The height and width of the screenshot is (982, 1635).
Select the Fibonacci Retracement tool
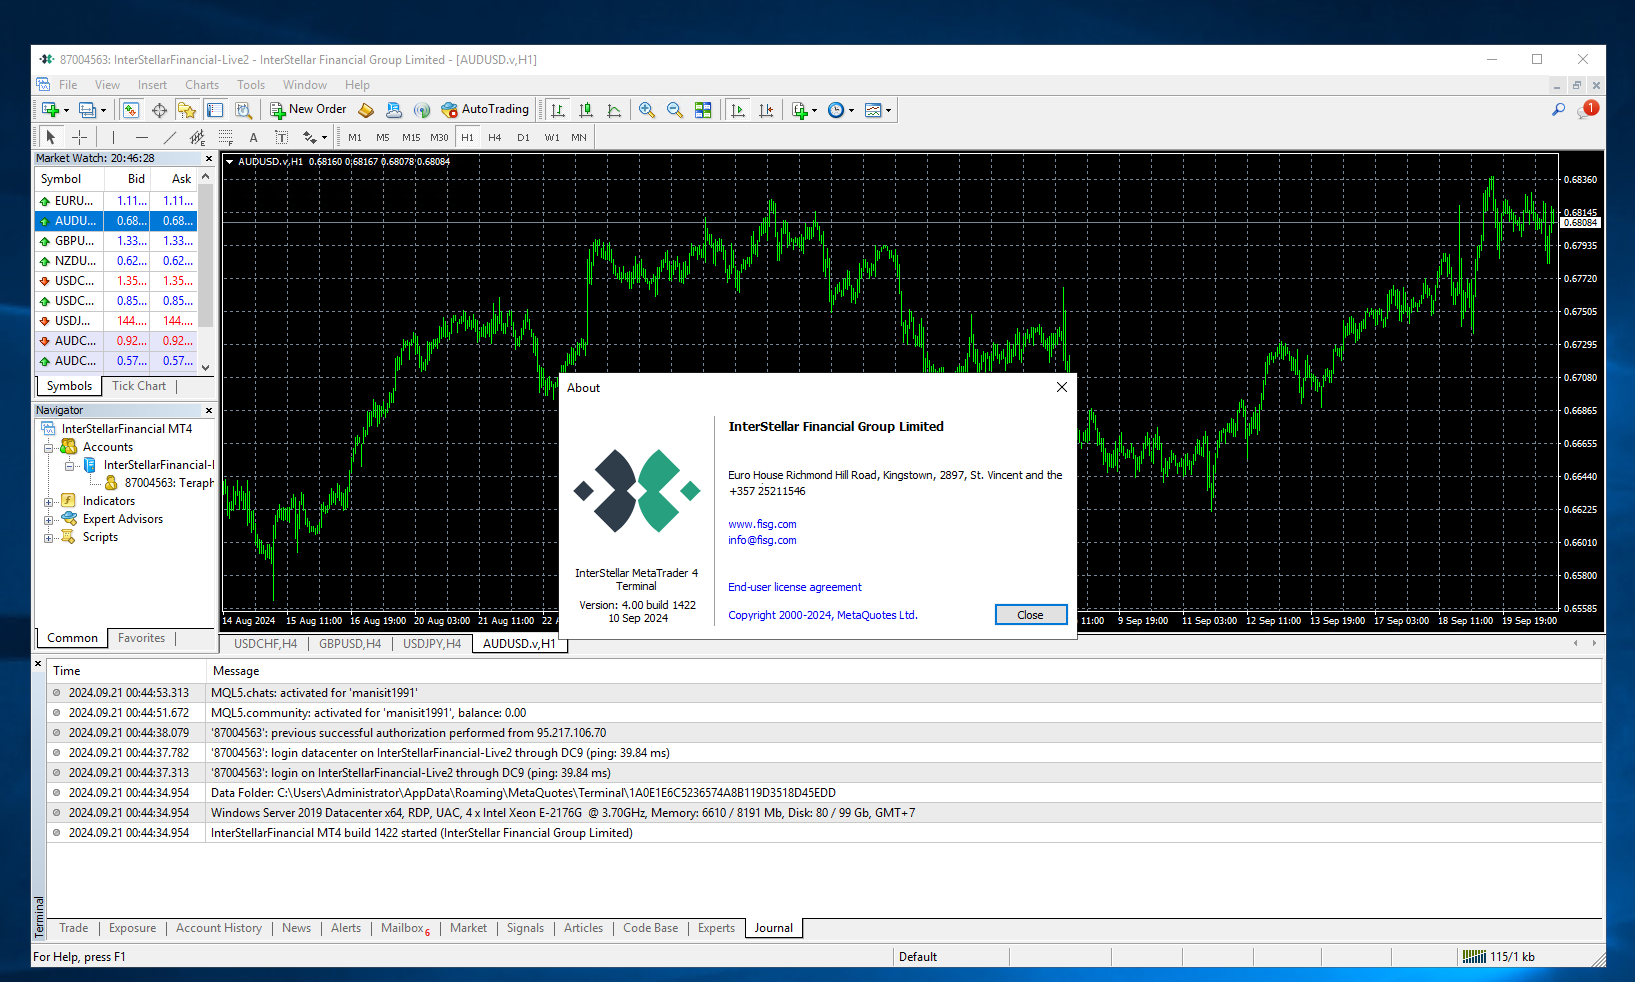pyautogui.click(x=226, y=137)
